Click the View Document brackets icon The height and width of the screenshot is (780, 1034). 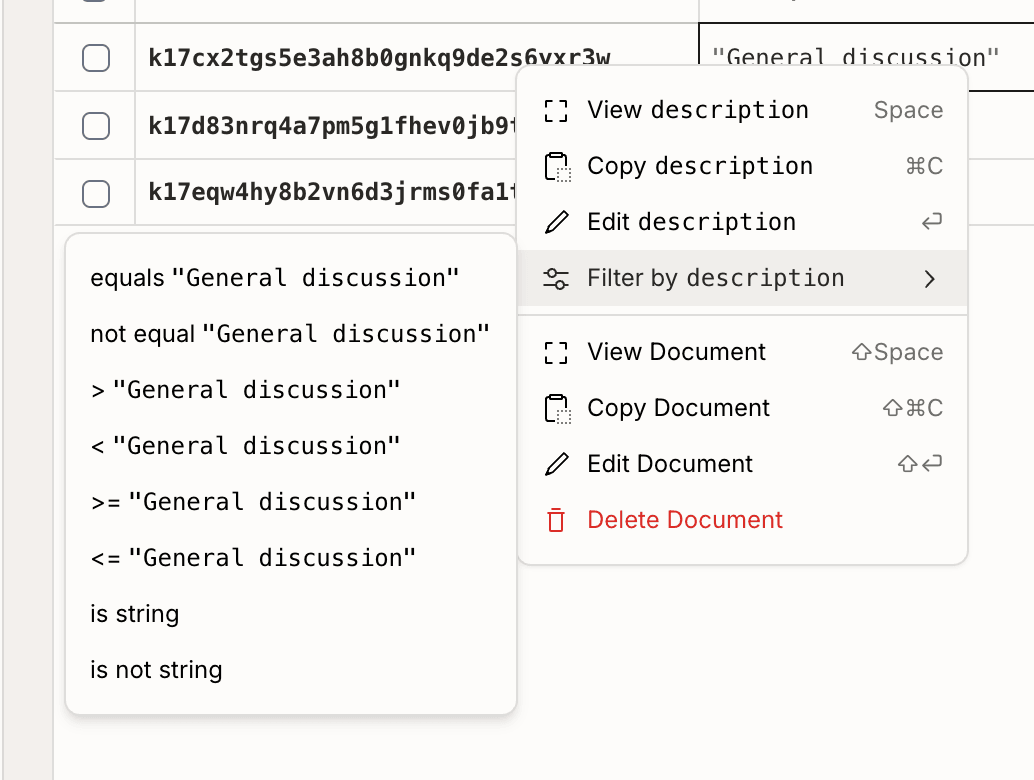(556, 352)
